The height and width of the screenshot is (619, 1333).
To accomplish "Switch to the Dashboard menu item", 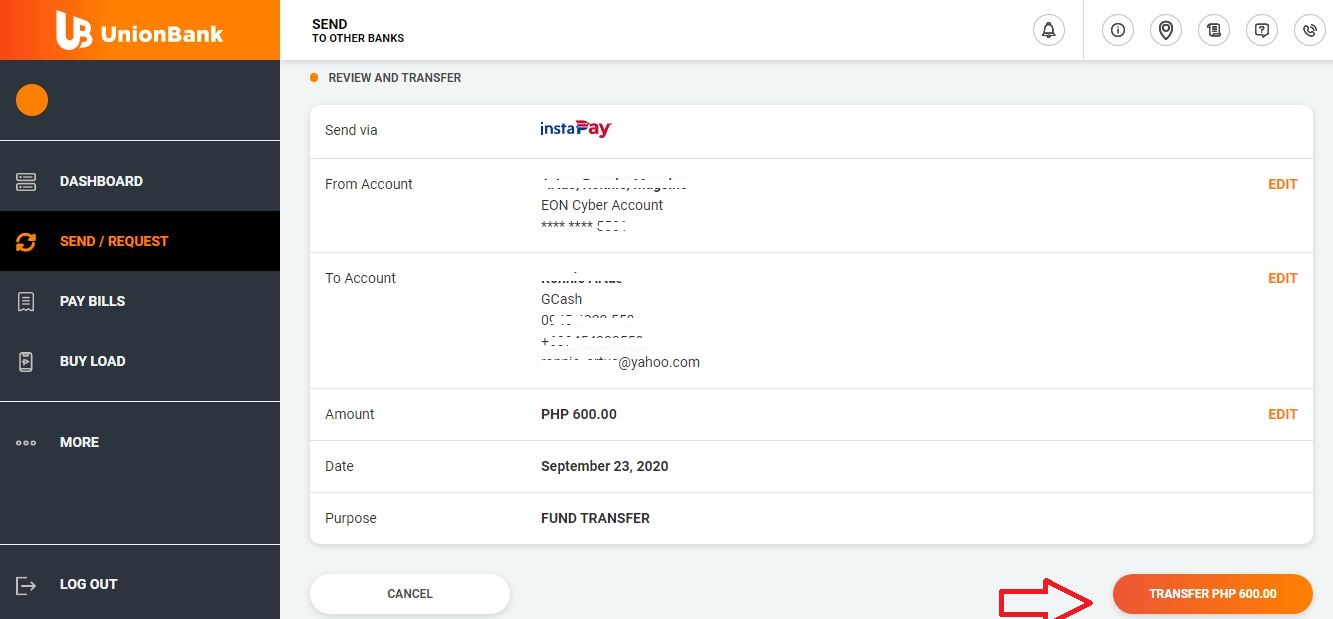I will coord(101,181).
